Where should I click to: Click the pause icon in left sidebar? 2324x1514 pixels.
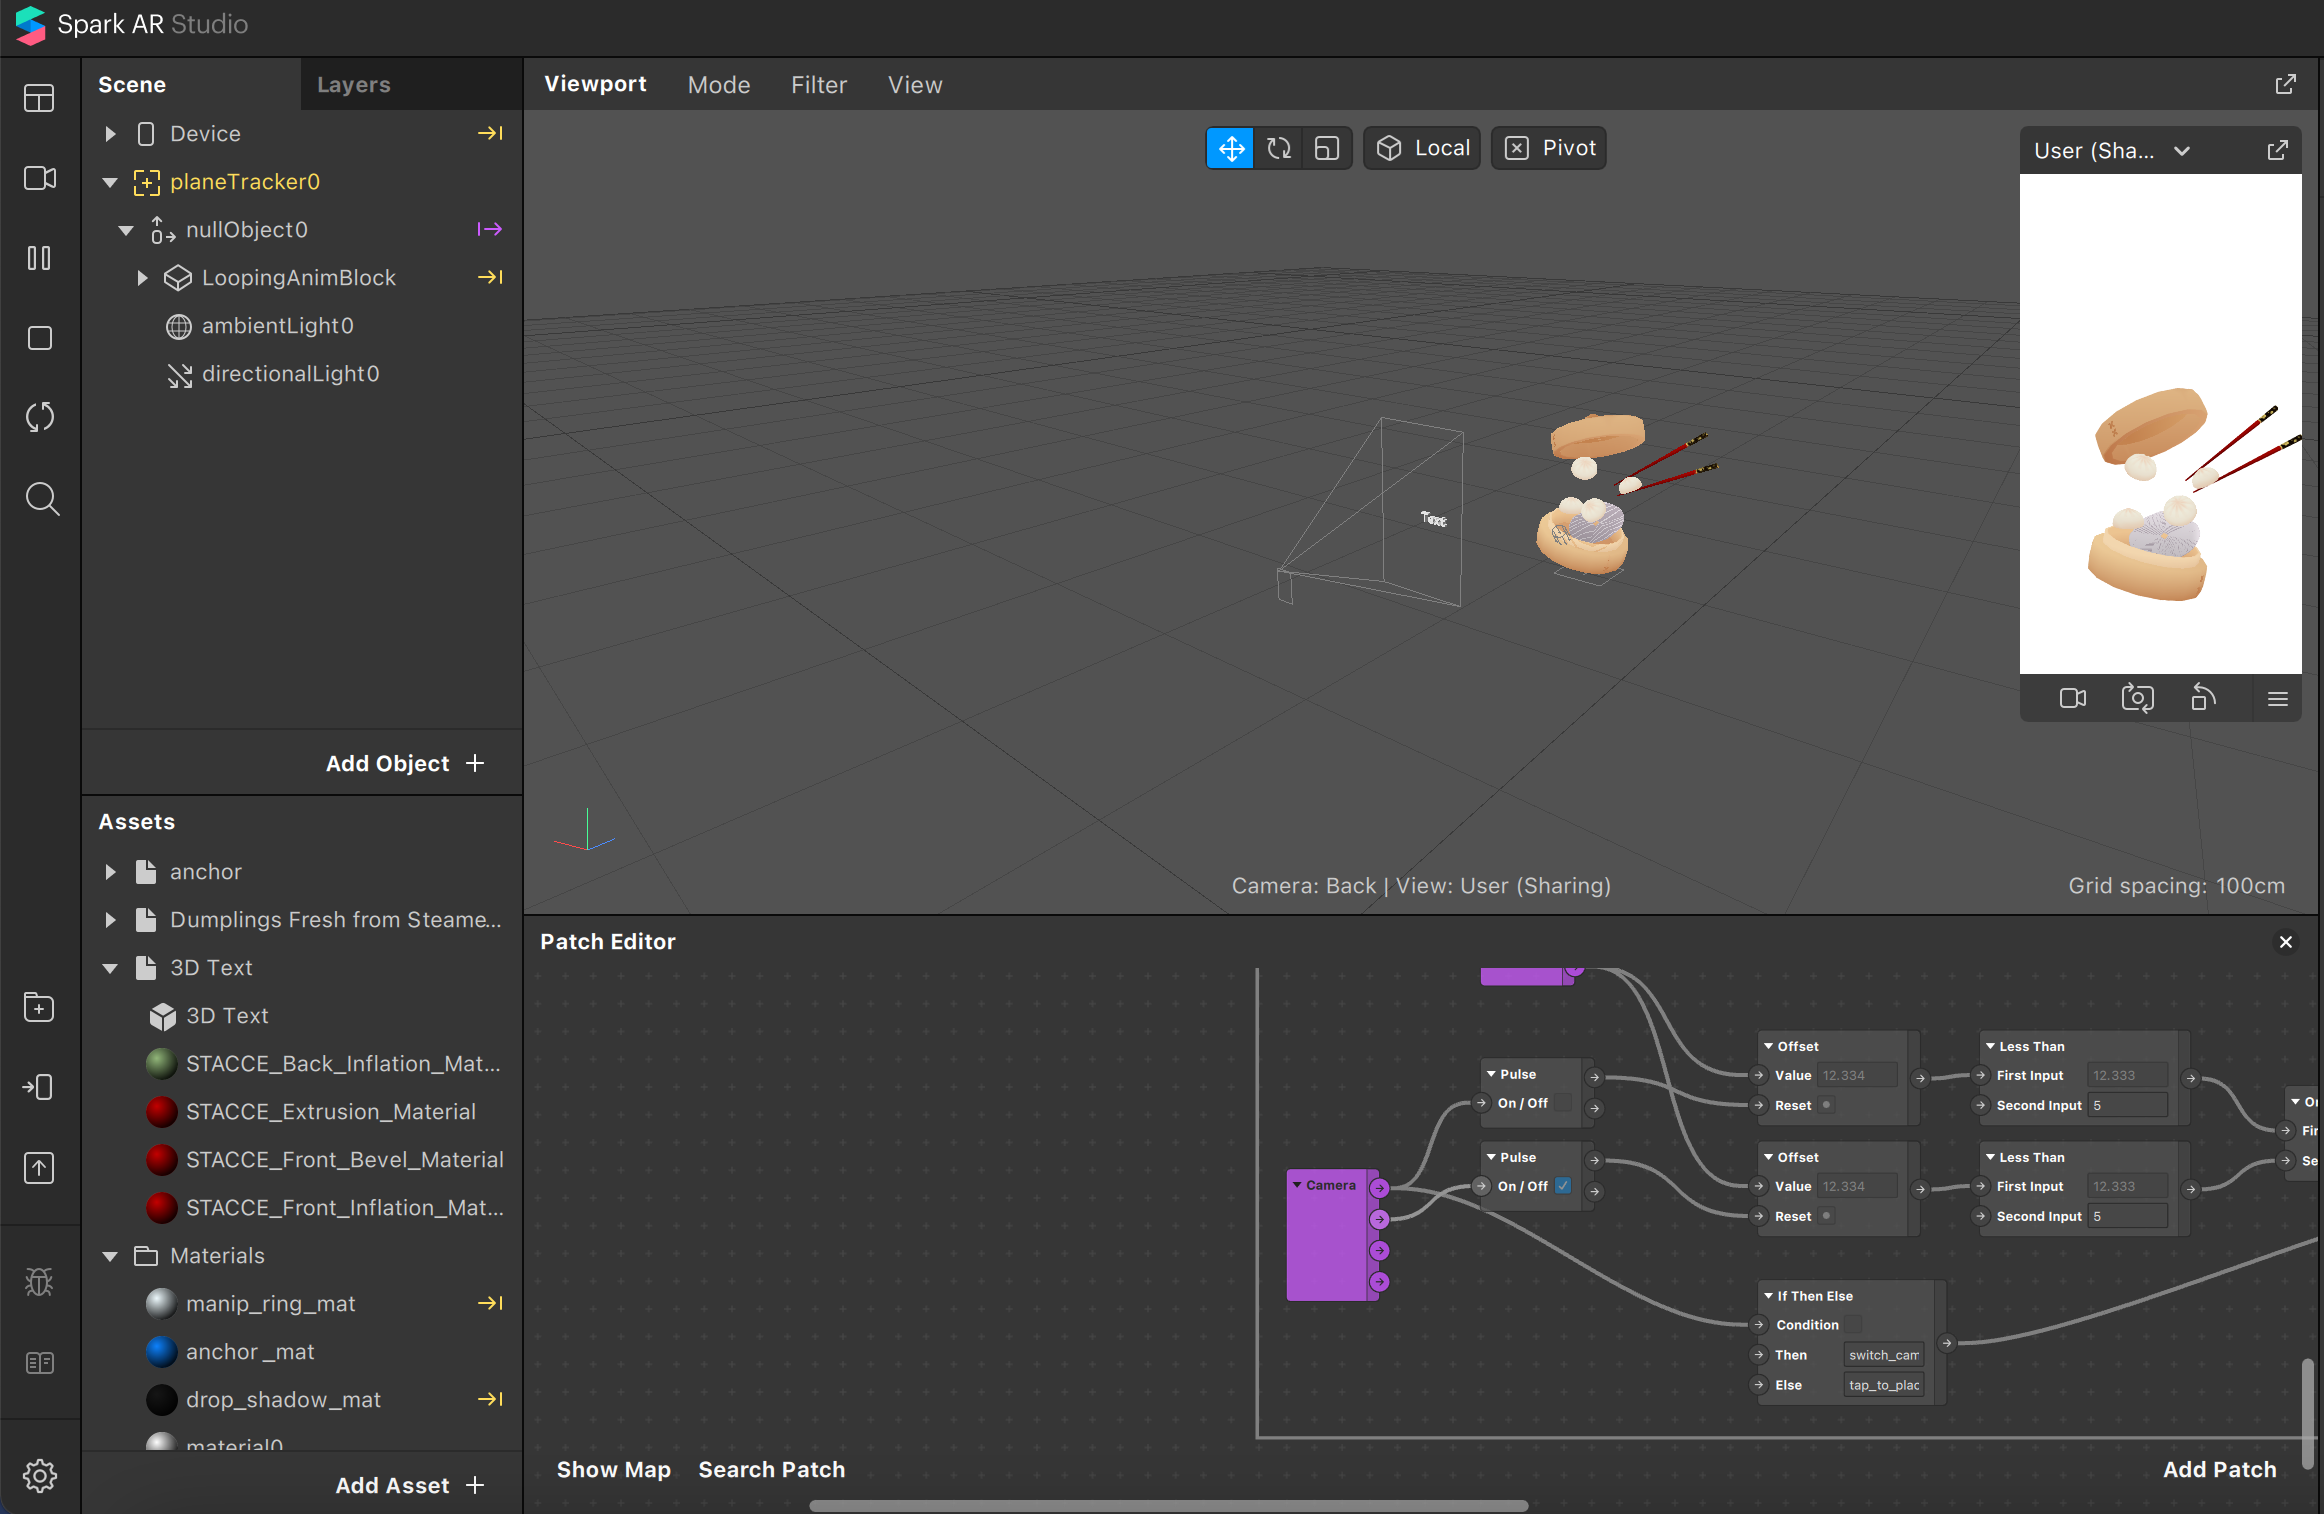(x=40, y=258)
